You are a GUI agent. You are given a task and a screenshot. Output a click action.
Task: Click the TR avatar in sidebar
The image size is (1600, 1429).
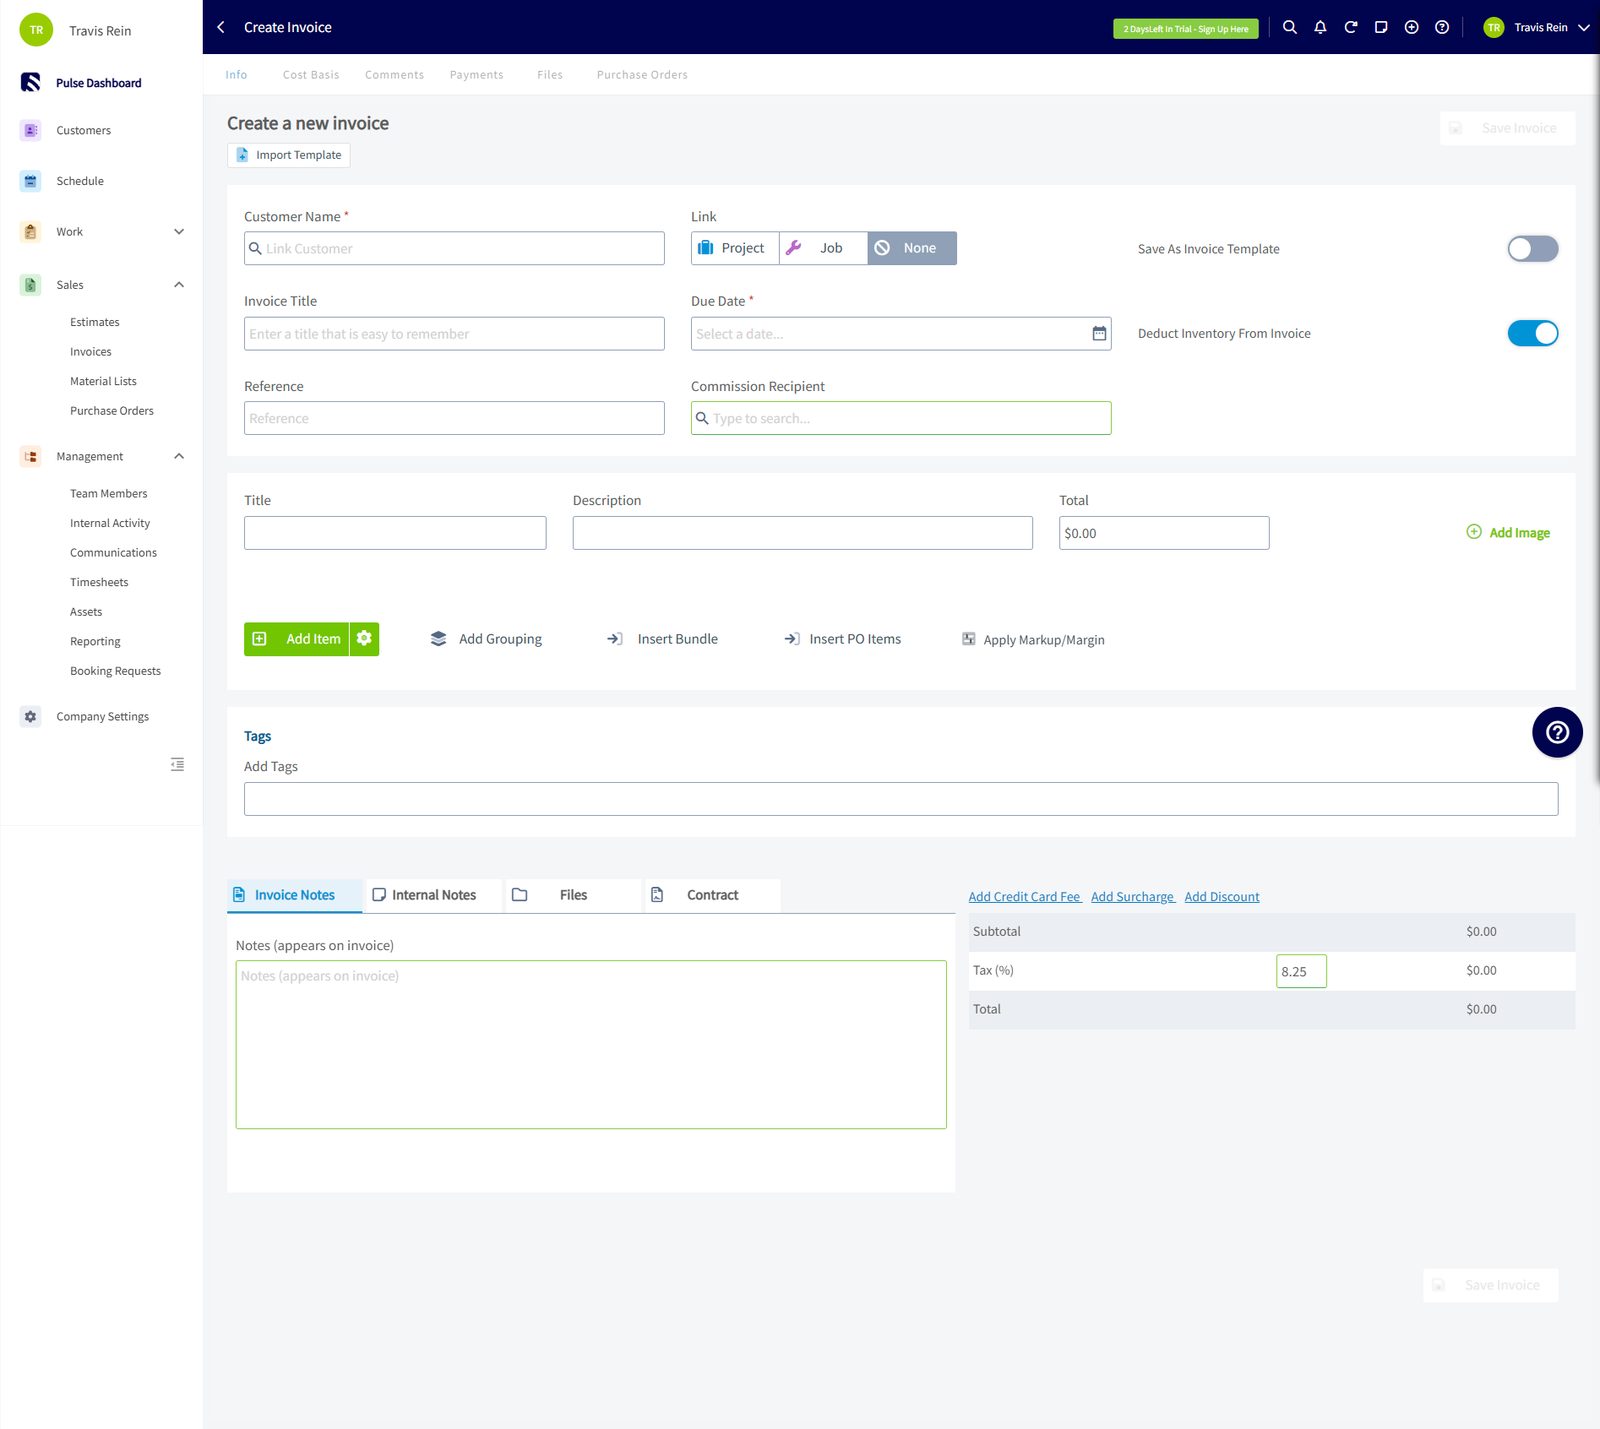click(36, 30)
